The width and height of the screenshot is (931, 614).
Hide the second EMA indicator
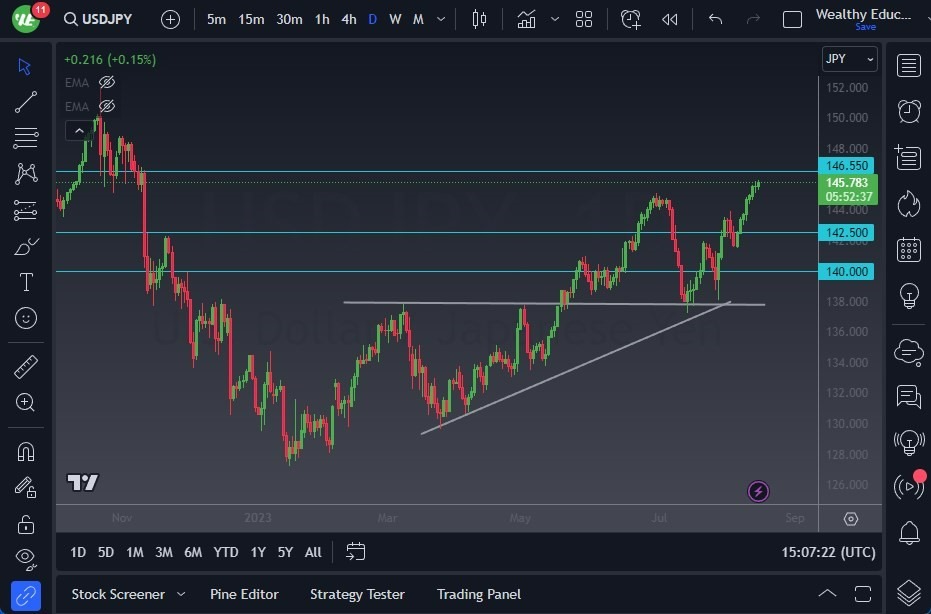[x=107, y=107]
